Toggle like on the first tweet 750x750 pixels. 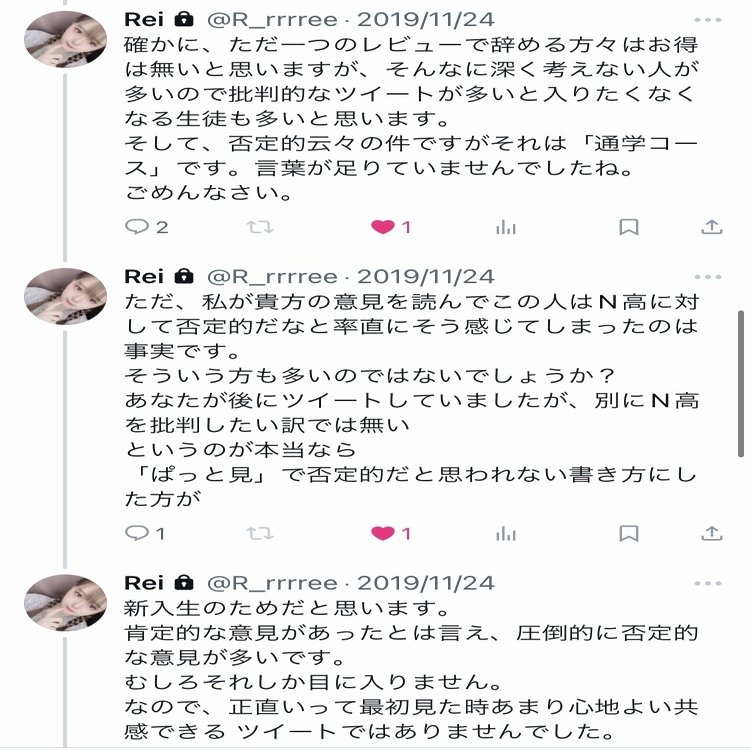(383, 227)
